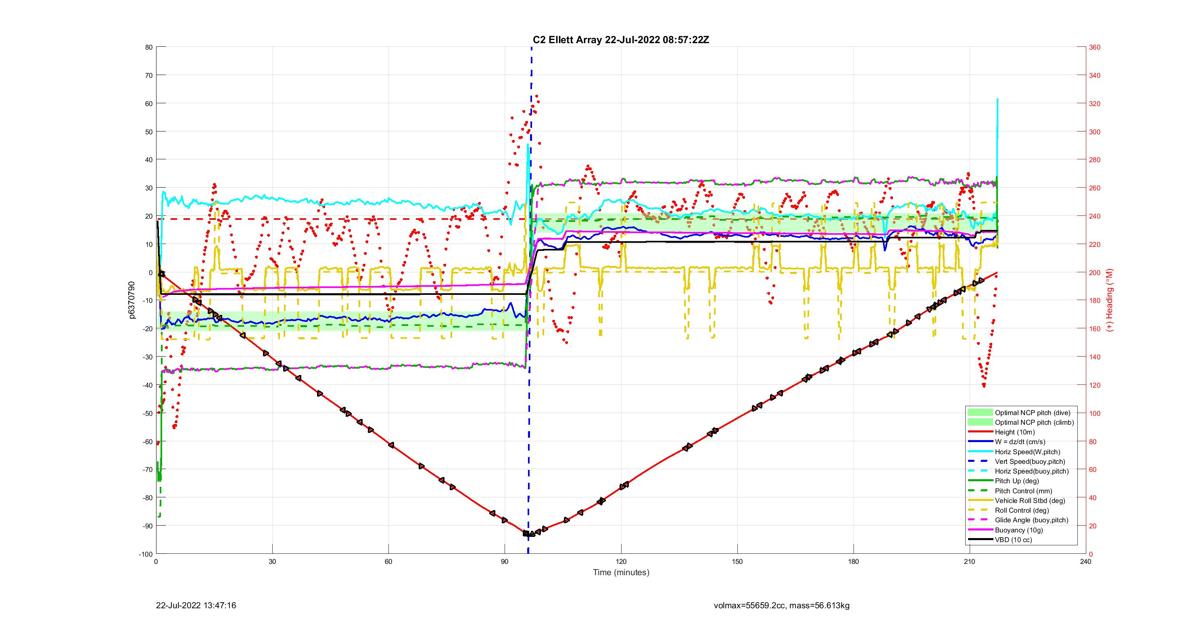Click the left y-axis tick label '80'

click(147, 47)
